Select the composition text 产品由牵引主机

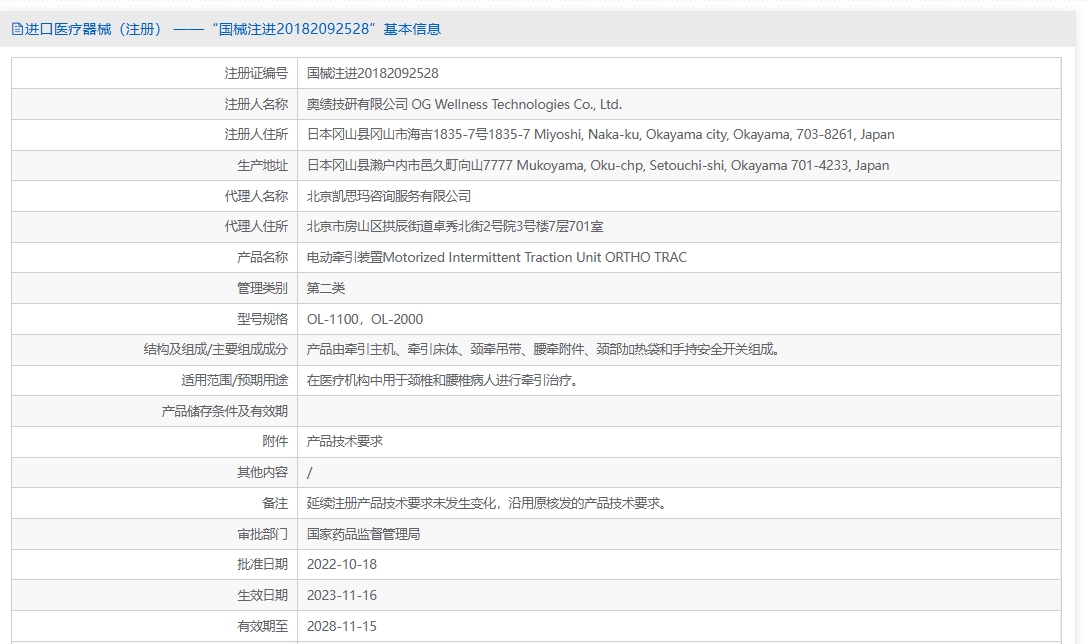[x=543, y=349]
